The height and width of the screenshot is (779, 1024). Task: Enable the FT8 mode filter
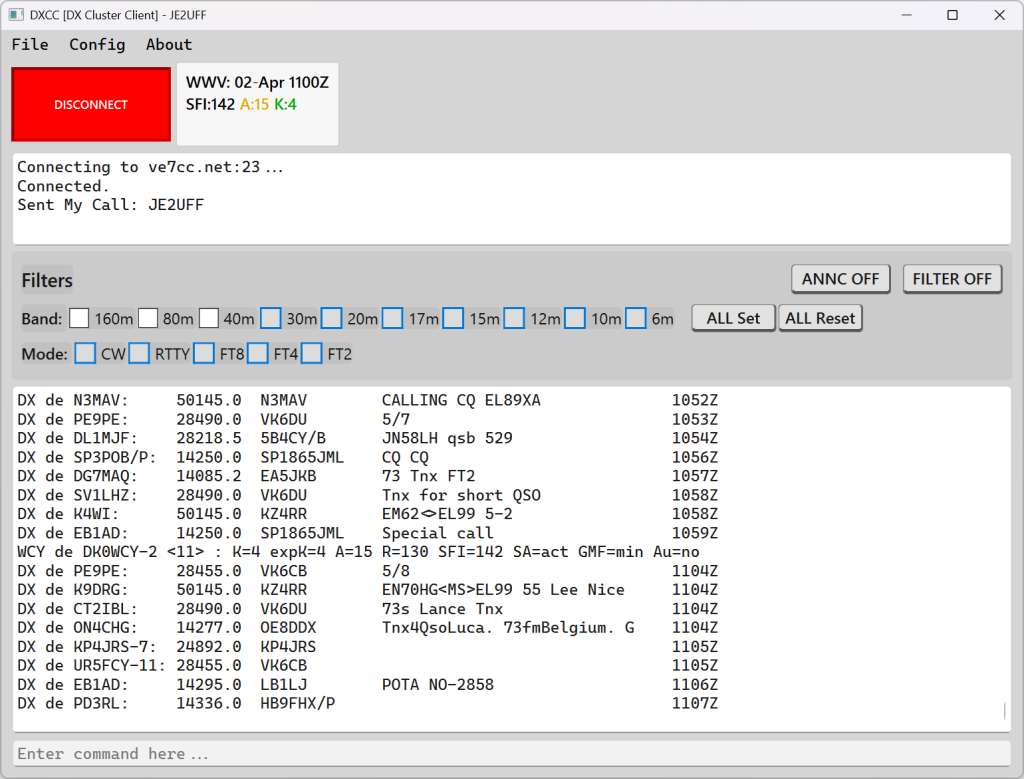204,353
